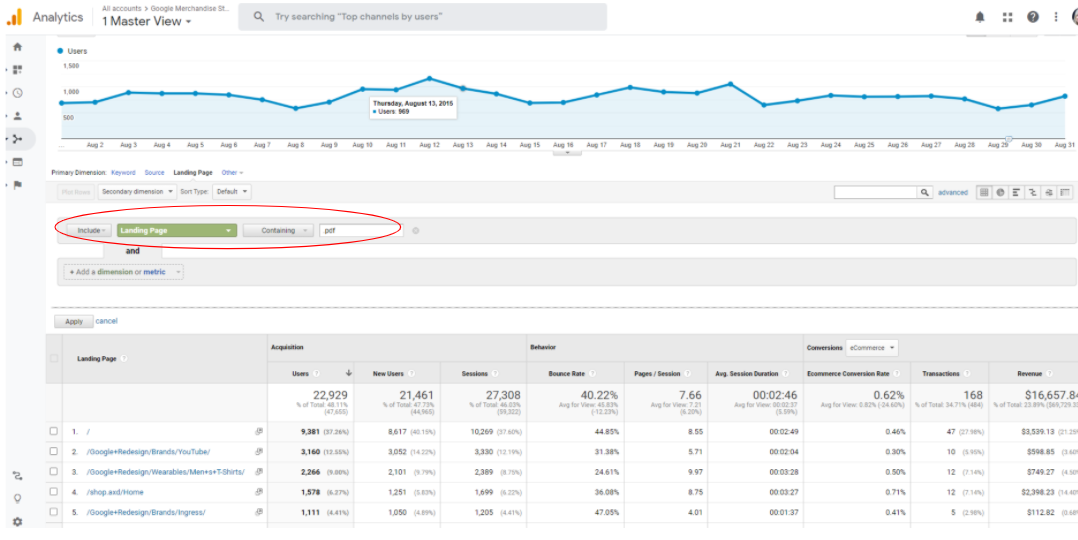This screenshot has height=540, width=1078.
Task: Open the Admin gear icon at bottom left
Action: (x=17, y=522)
